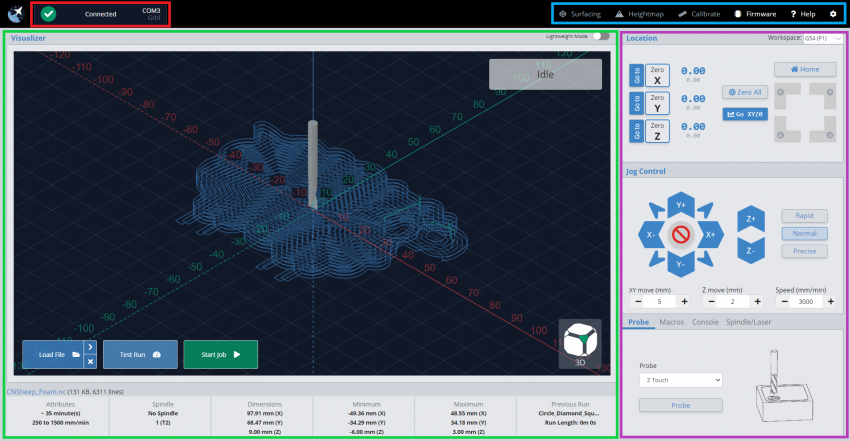Open the settings gear icon

(833, 14)
